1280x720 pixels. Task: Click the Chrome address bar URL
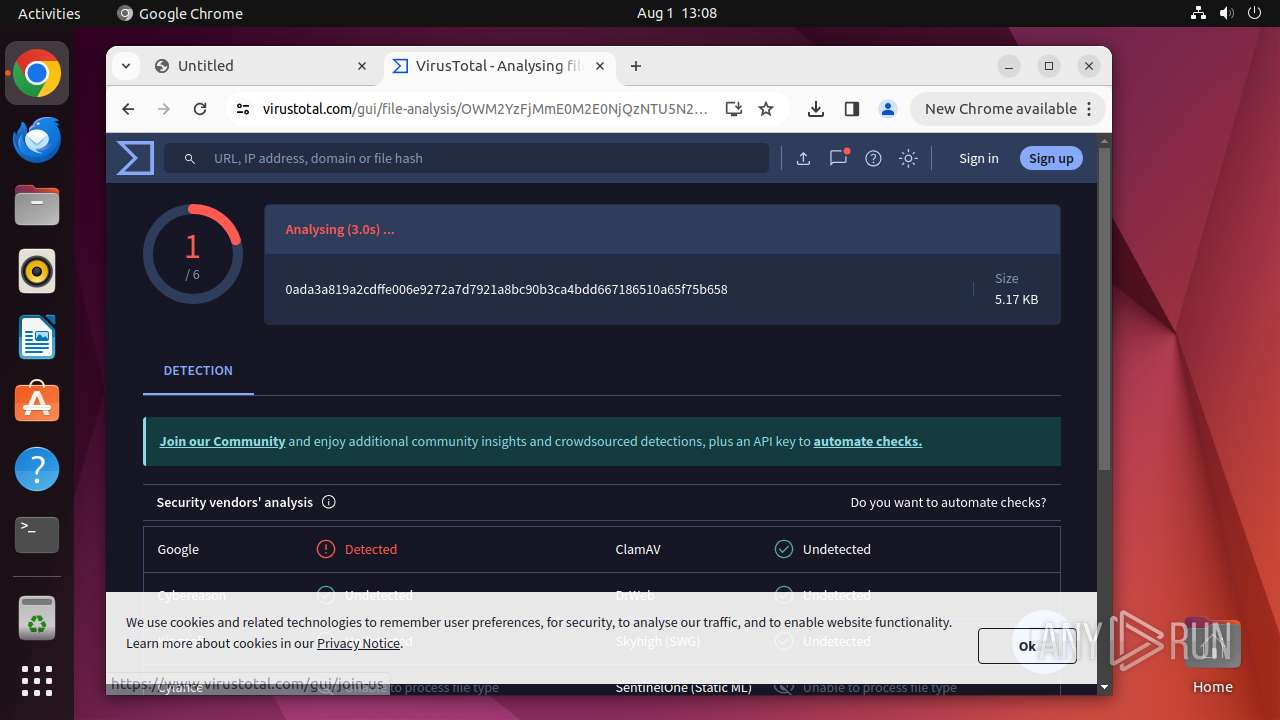point(485,109)
